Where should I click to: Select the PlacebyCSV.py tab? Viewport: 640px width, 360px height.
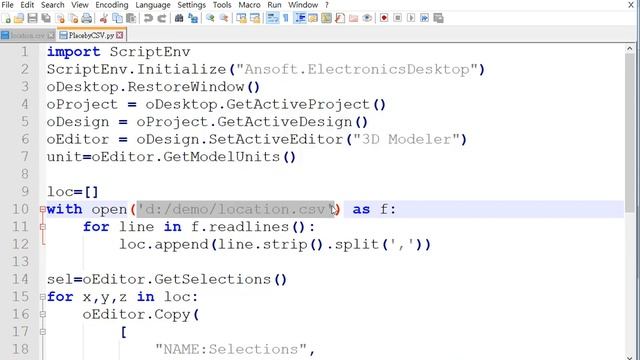91,35
